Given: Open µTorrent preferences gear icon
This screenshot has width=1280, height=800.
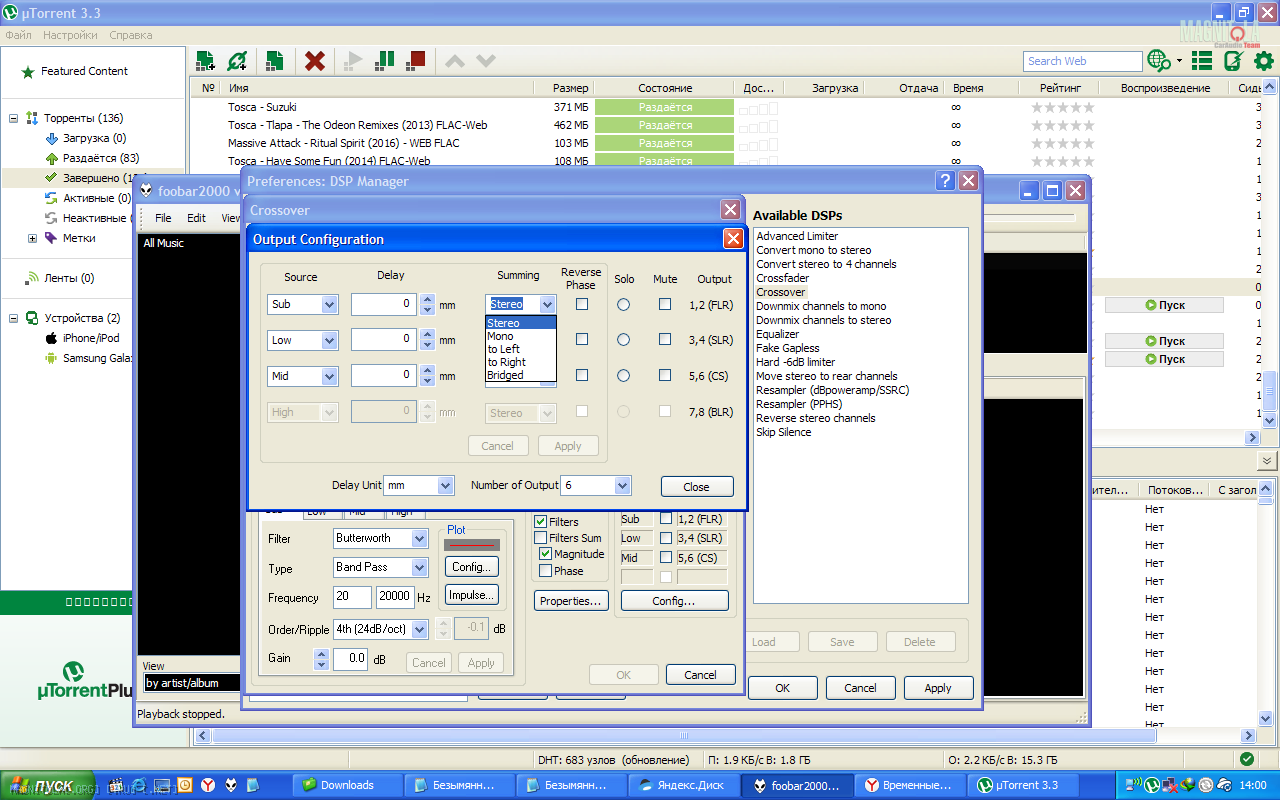Looking at the screenshot, I should tap(1264, 61).
